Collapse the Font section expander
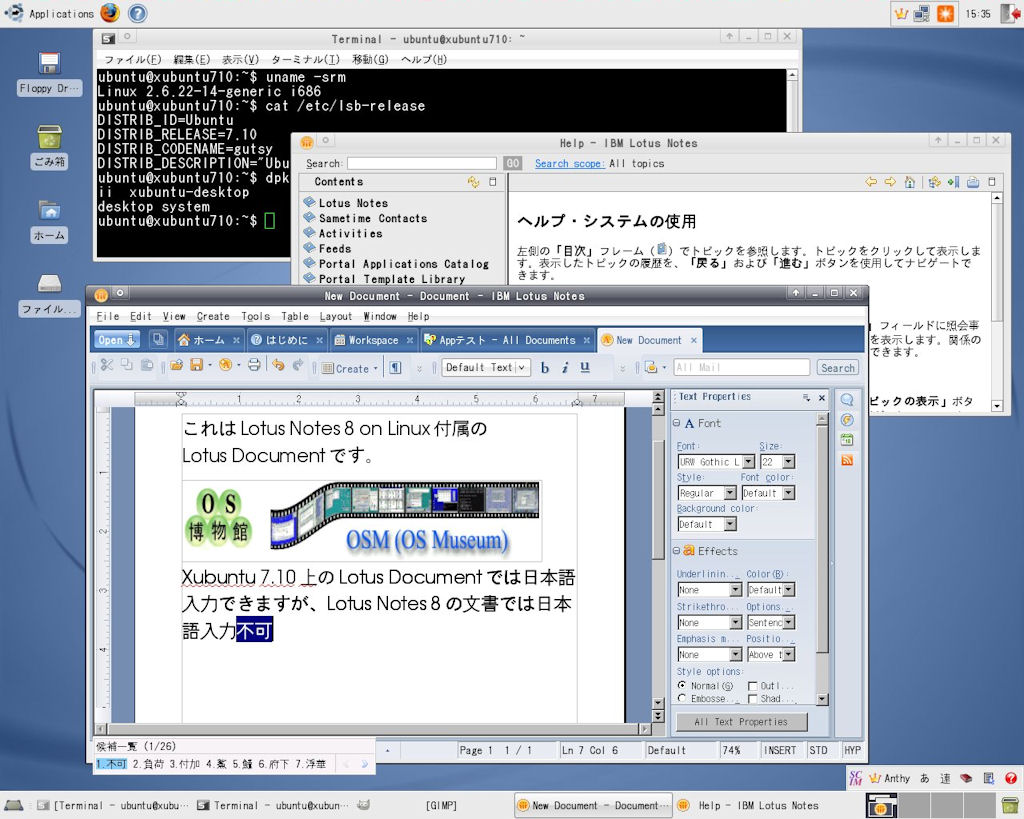1024x819 pixels. pos(677,423)
